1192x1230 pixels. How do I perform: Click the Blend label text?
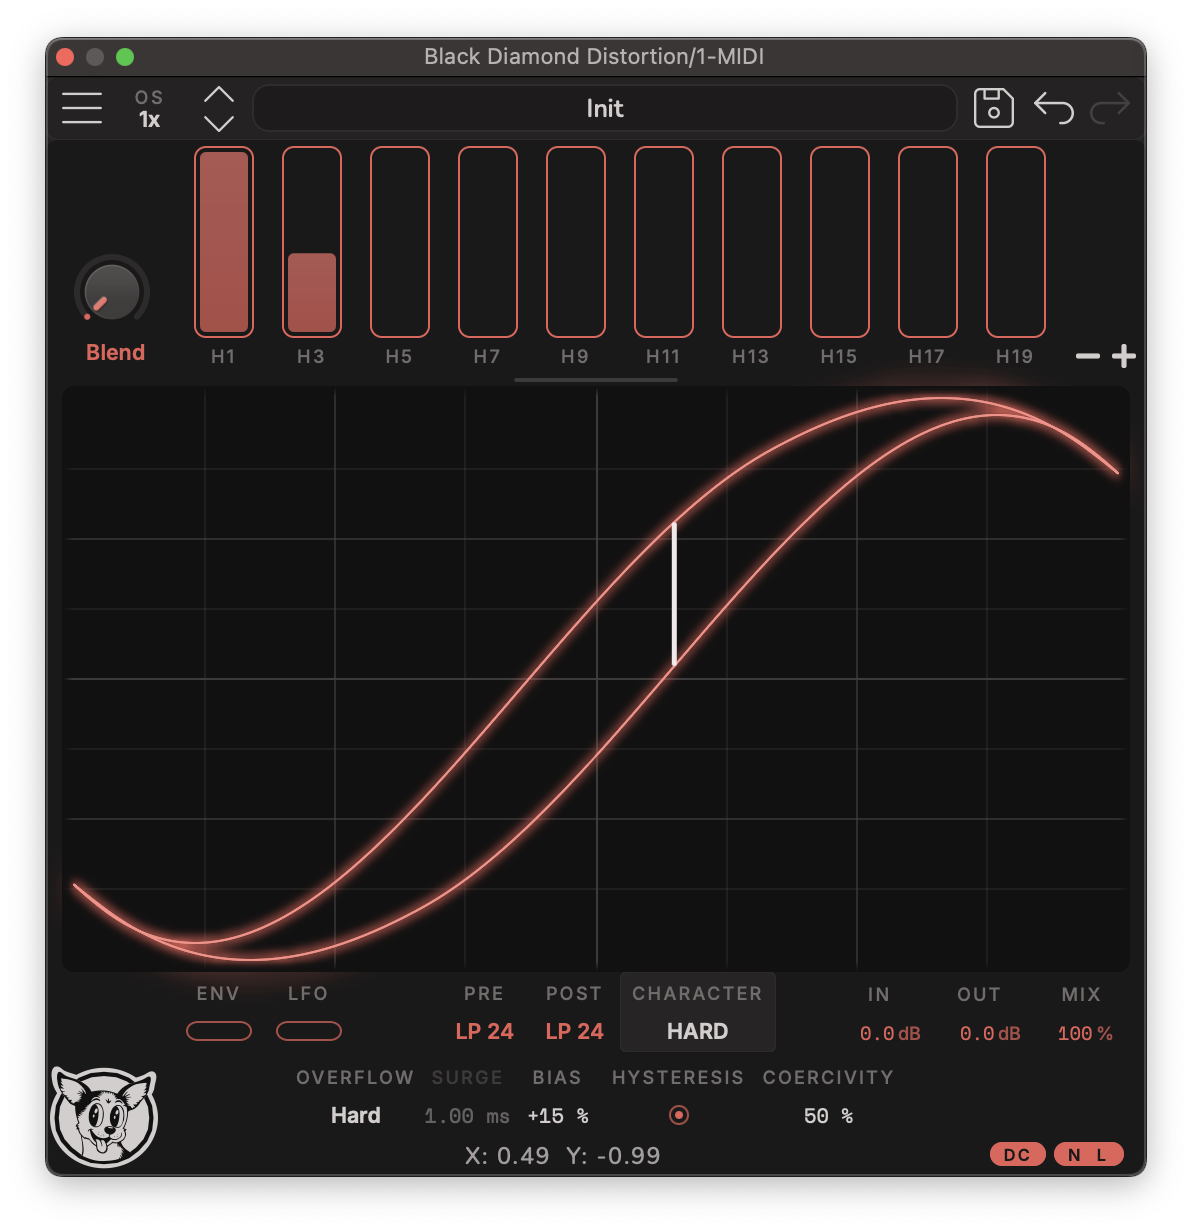click(115, 353)
